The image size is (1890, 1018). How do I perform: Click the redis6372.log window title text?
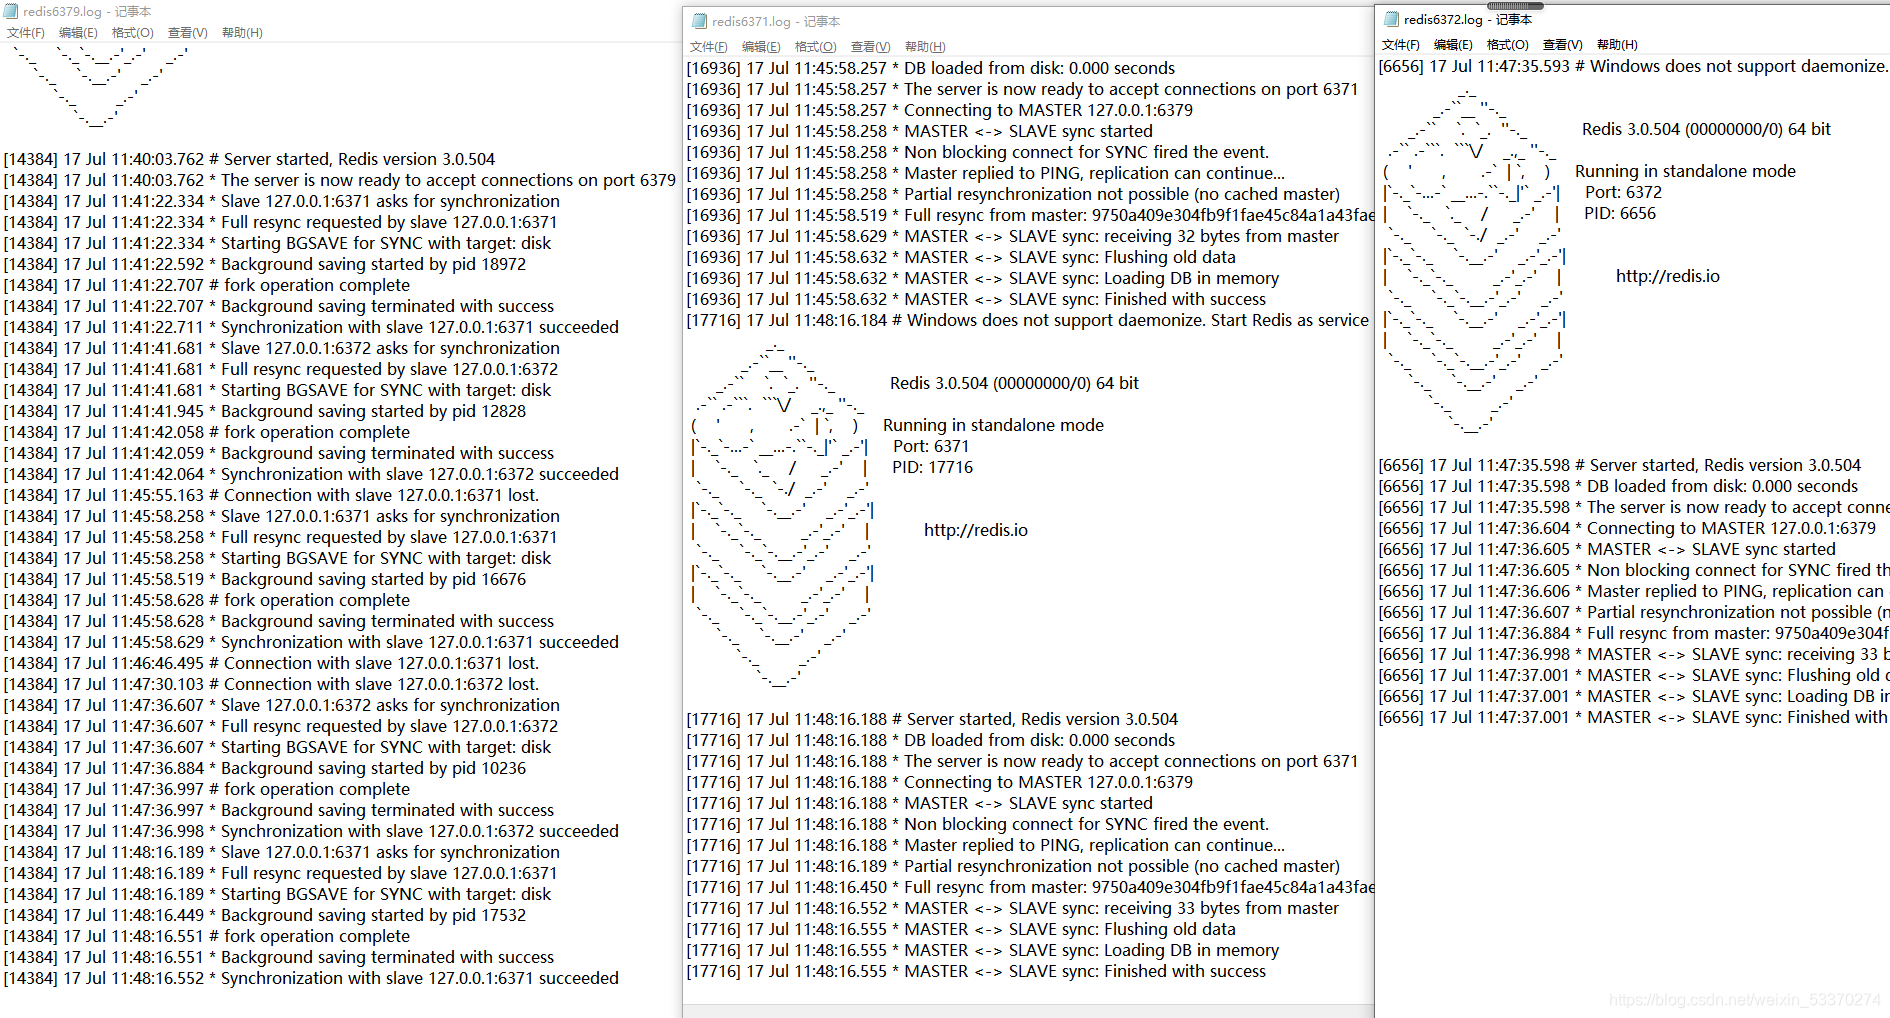pos(1468,20)
